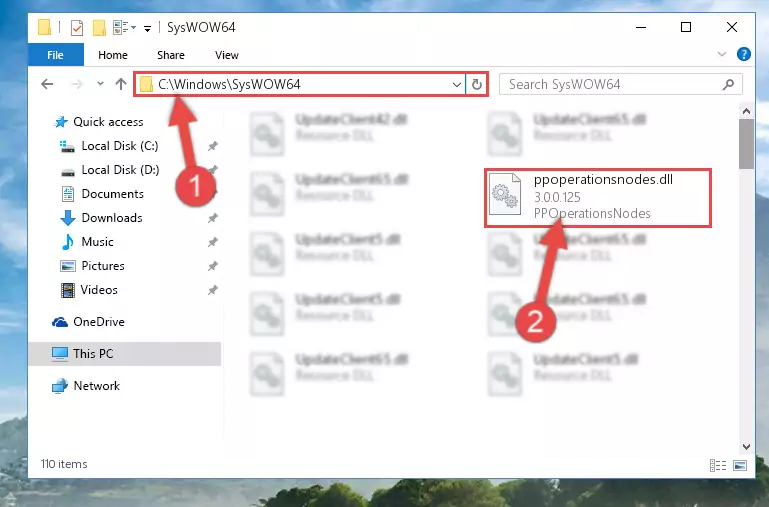Switch to the Home ribbon tab
This screenshot has height=507, width=769.
pos(113,55)
